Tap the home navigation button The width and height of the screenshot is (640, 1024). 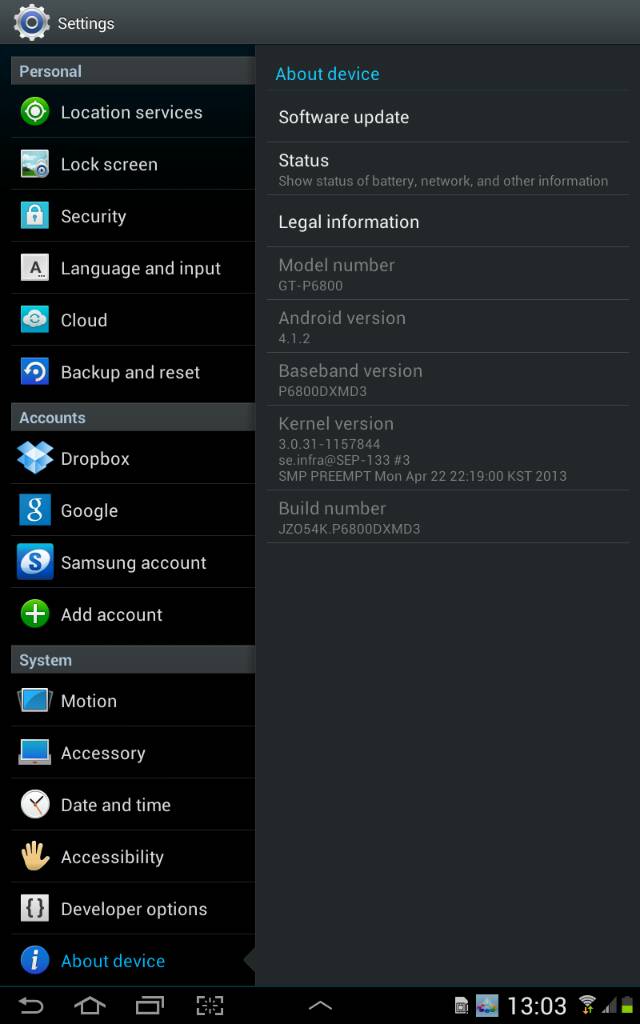pos(89,1005)
